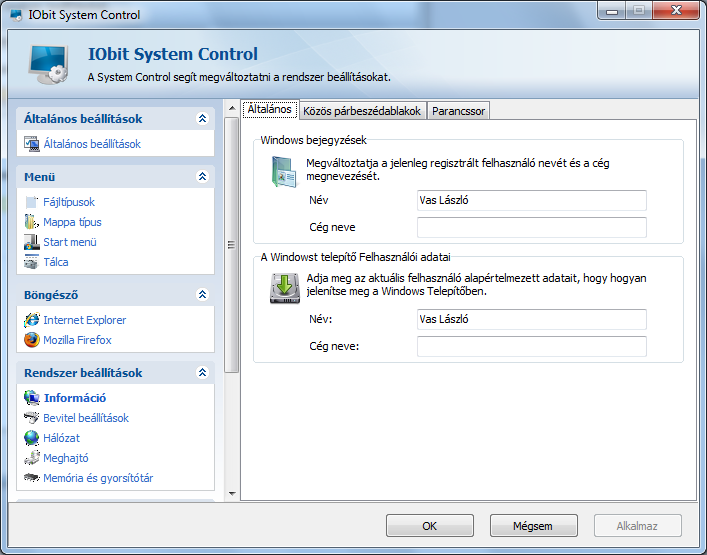Screen dimensions: 707x555
Task: Click the Windows telepítő green arrow icon
Action: pyautogui.click(x=285, y=288)
